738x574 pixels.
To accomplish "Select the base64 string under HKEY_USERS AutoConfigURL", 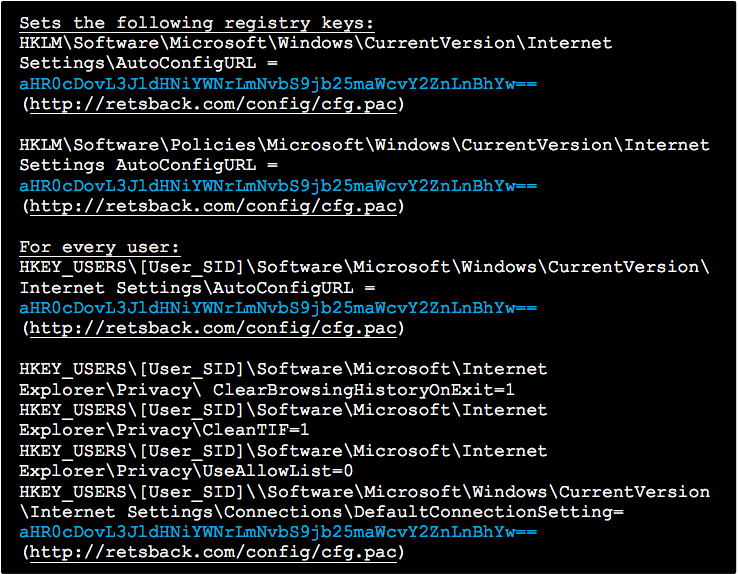I will click(x=278, y=308).
